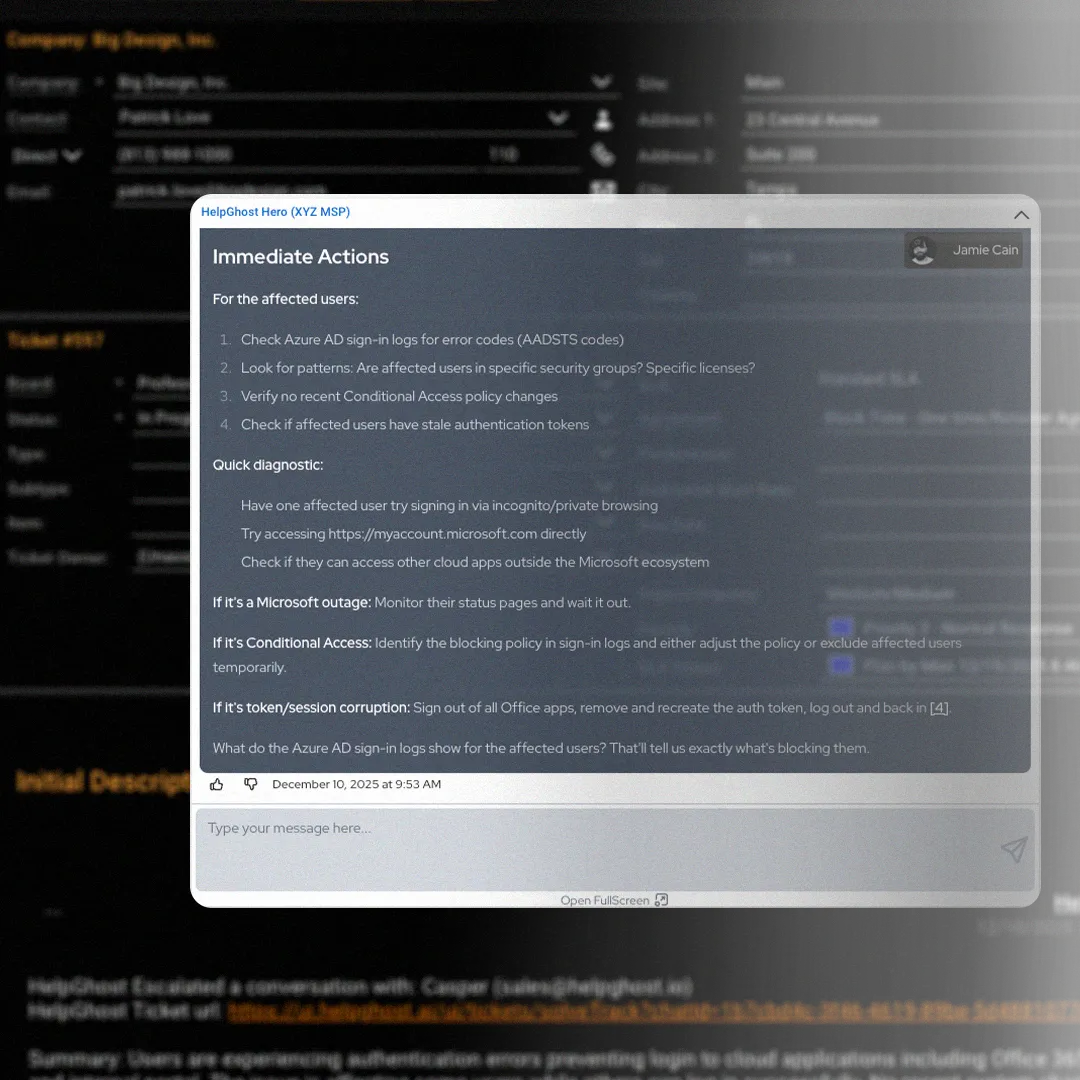Click the Jamie Cain user badge name
Image resolution: width=1080 pixels, height=1080 pixels.
click(985, 250)
